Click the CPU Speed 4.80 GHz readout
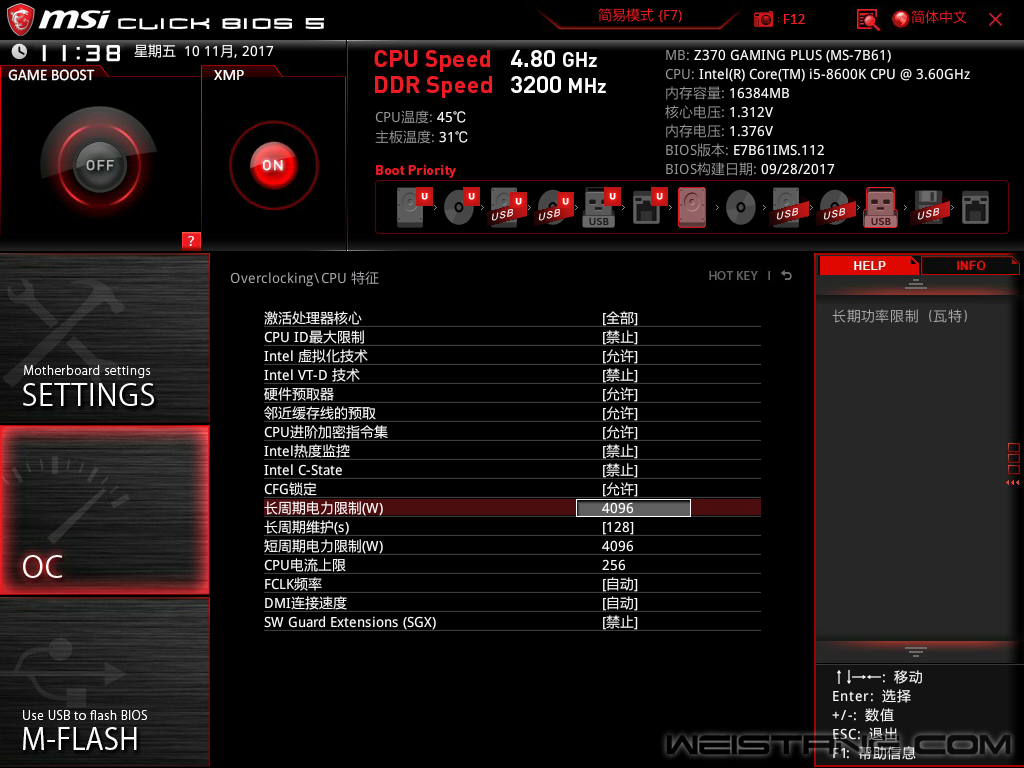 485,59
